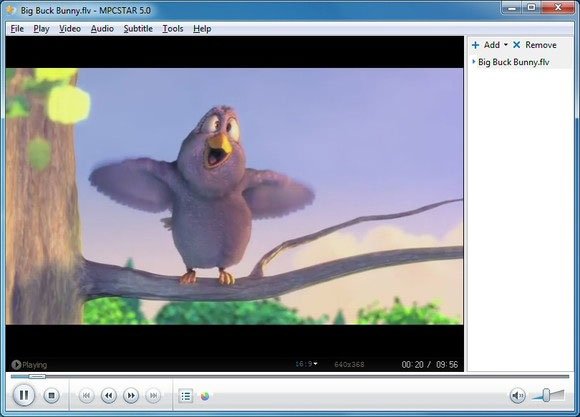Stop playback using the stop button
This screenshot has width=580, height=417.
coord(51,396)
